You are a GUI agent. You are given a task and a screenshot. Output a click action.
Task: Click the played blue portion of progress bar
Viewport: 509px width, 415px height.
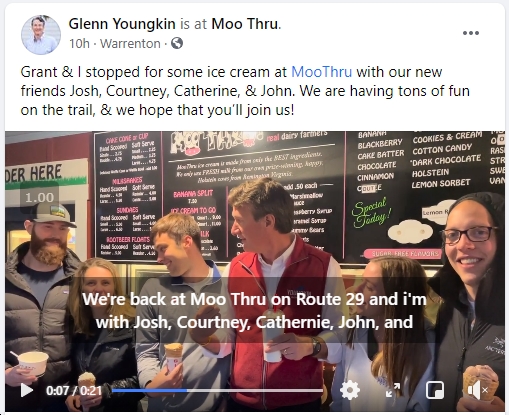tap(149, 390)
